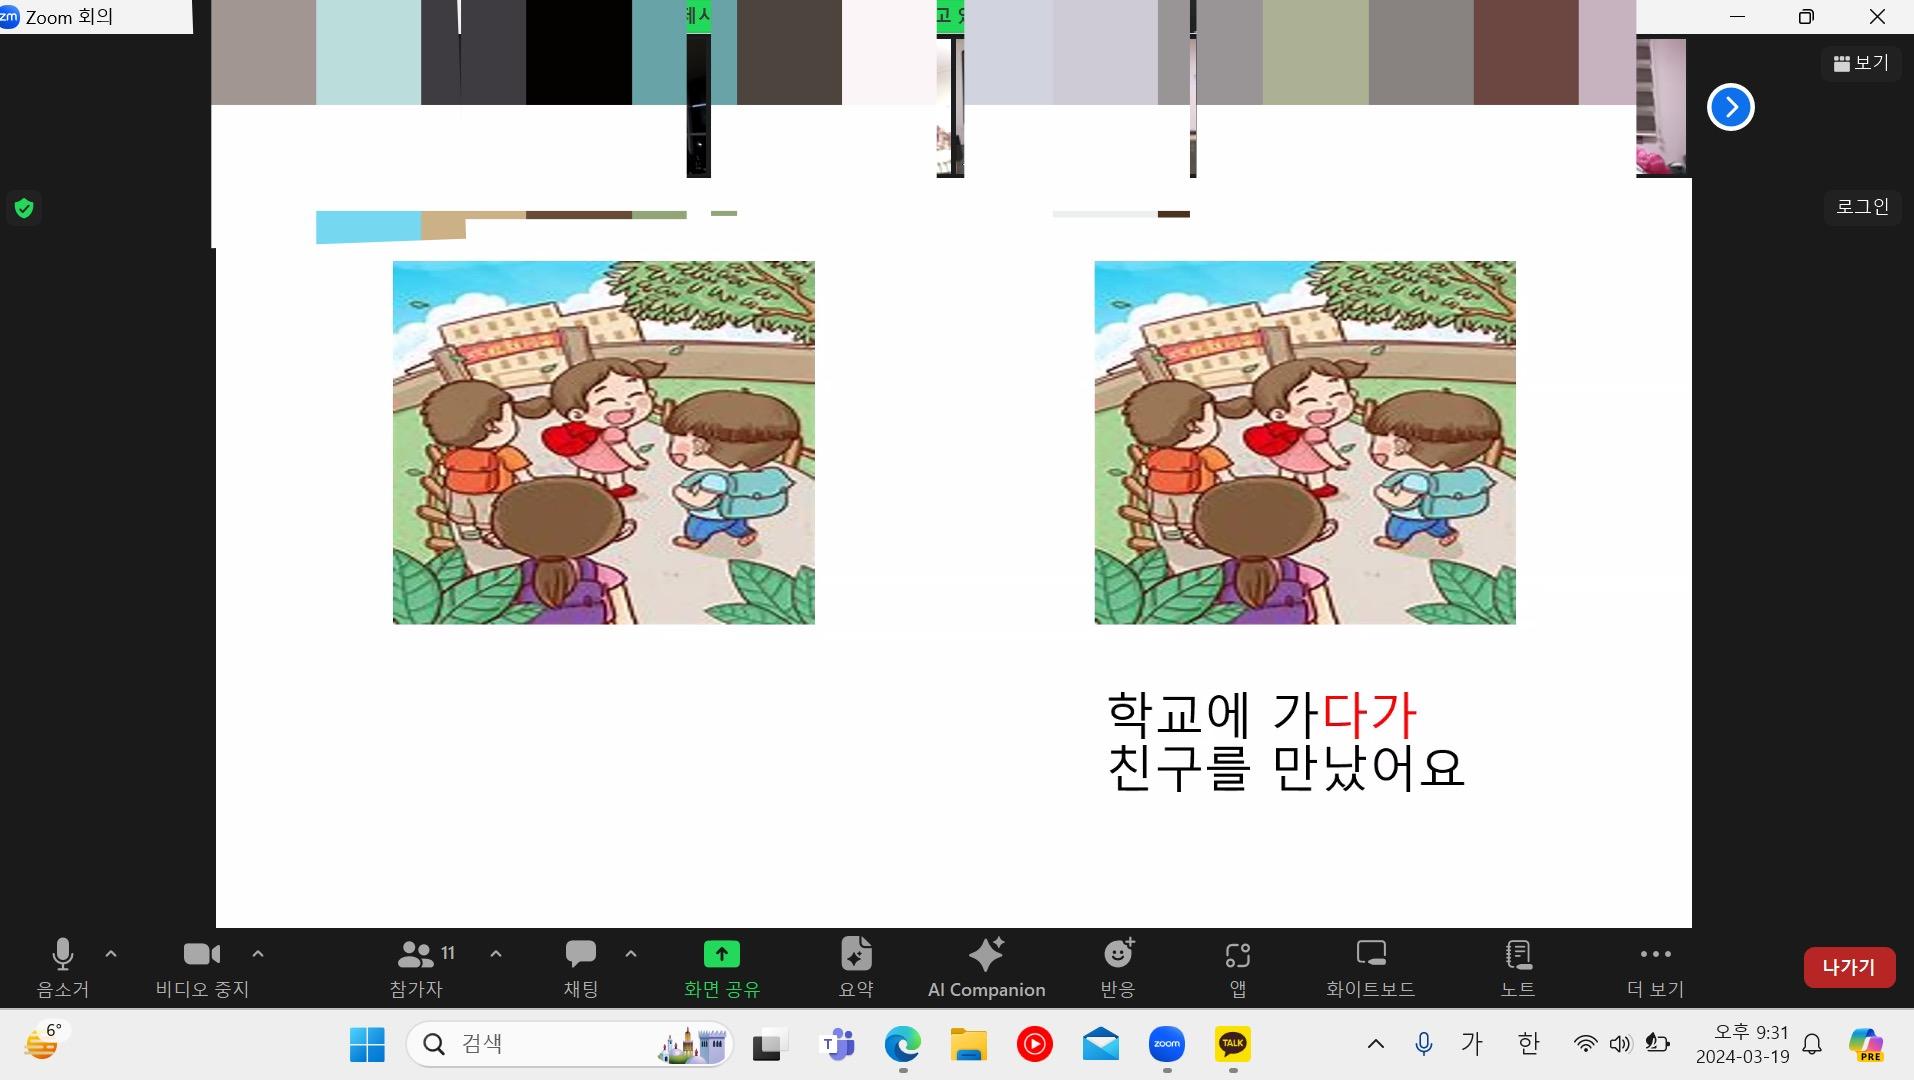Open AI Companion
This screenshot has width=1914, height=1080.
(x=986, y=968)
